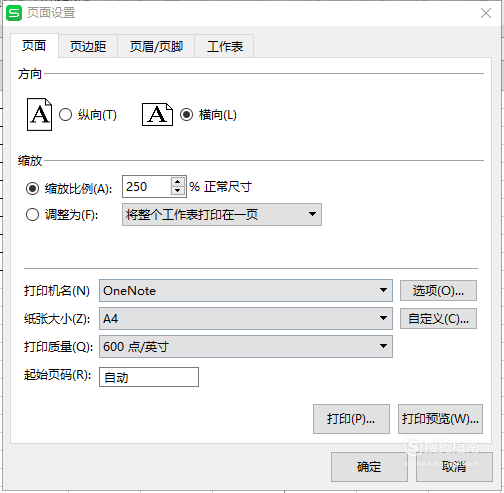
Task: Click the 纸张大小(Z): label
Action: point(57,319)
